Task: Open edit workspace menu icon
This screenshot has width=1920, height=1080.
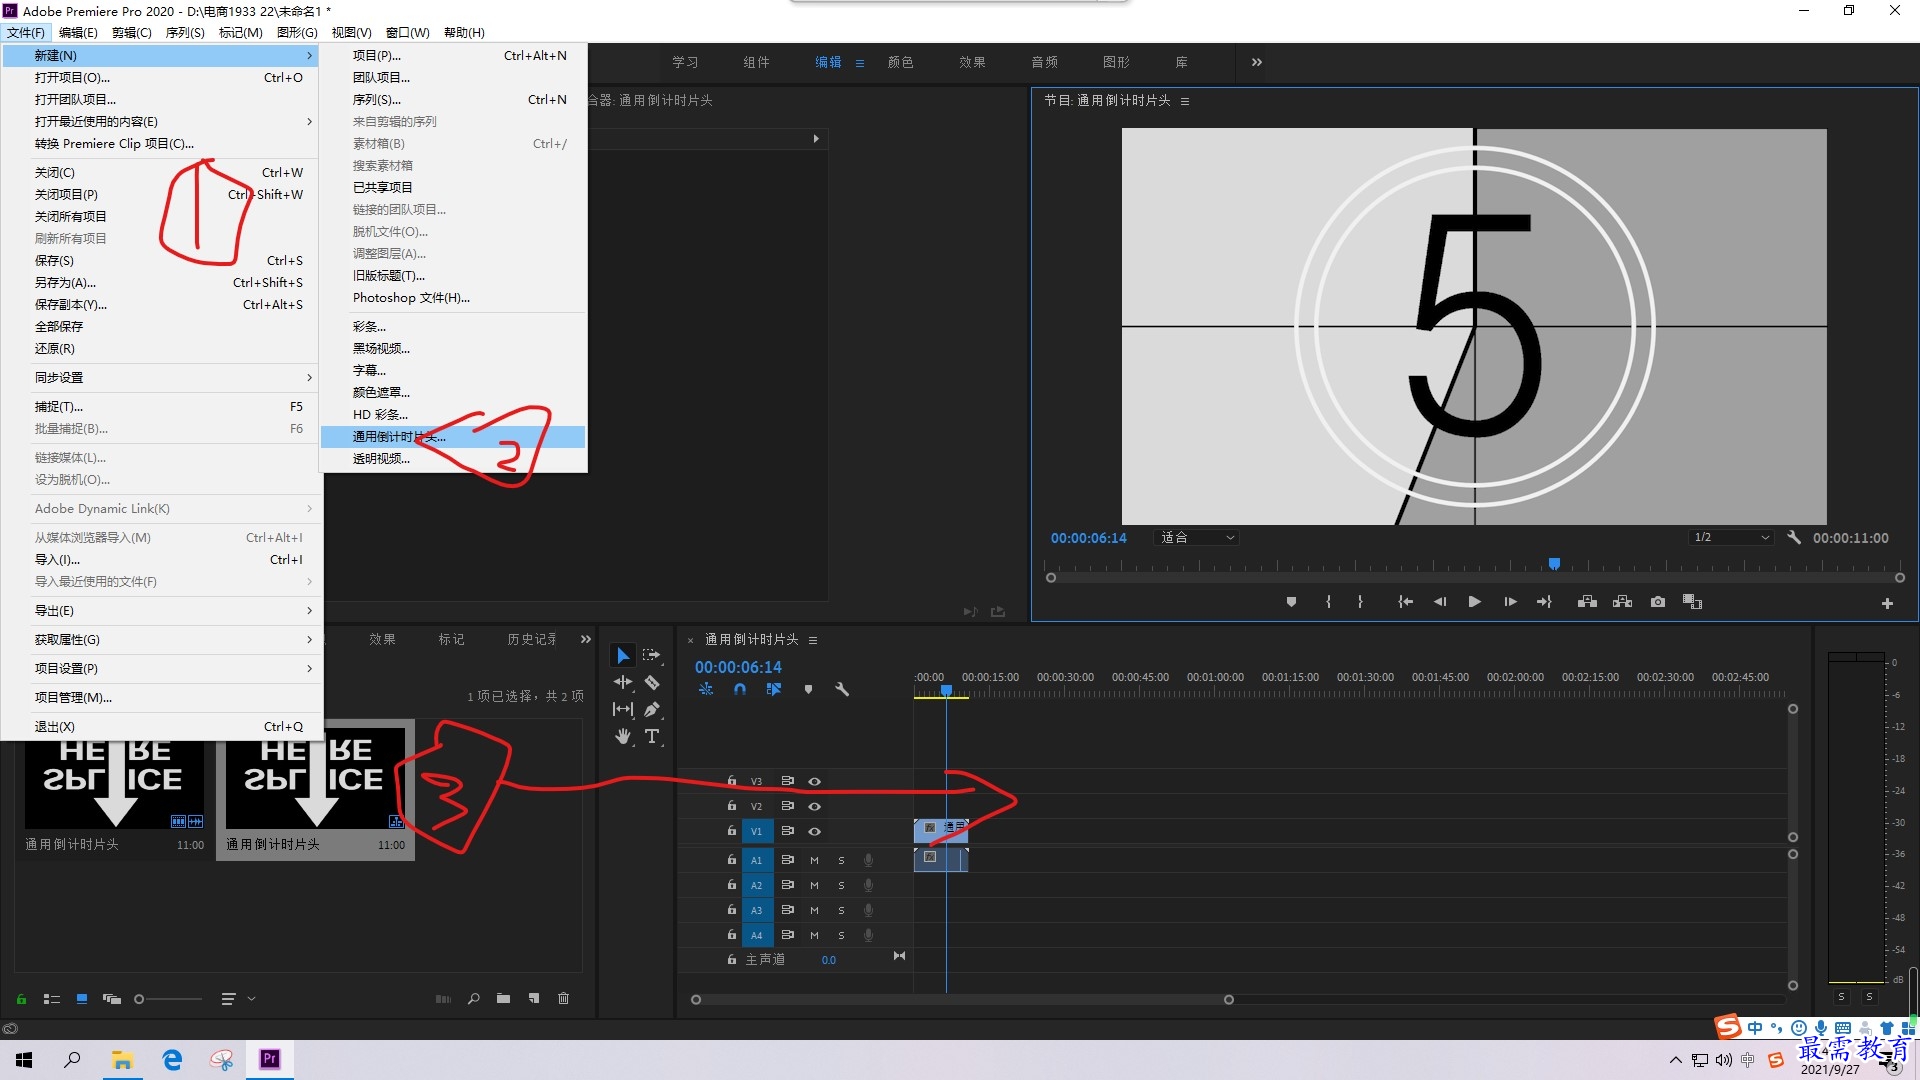Action: [859, 63]
